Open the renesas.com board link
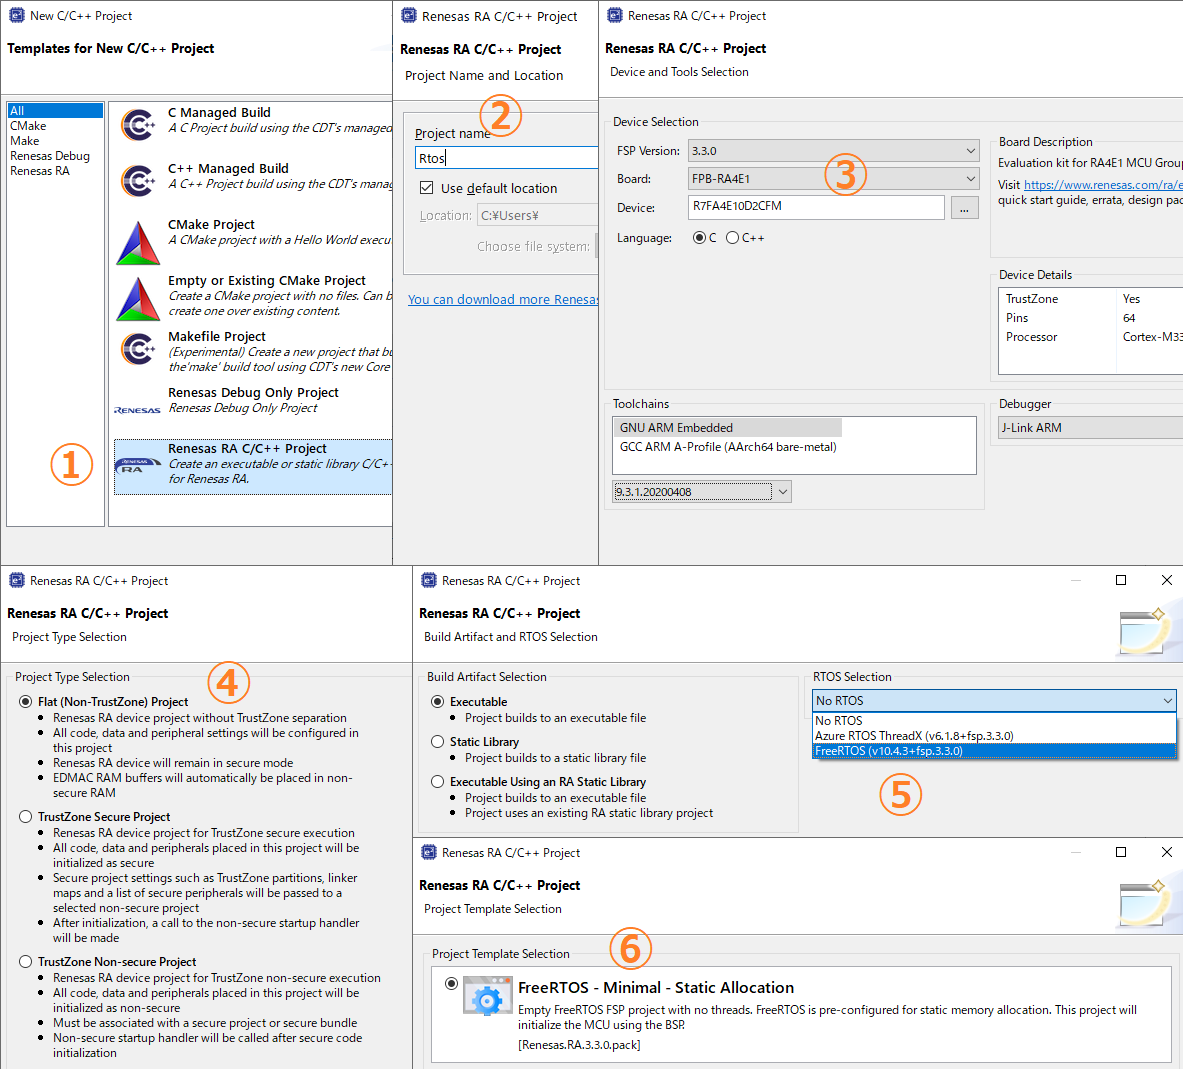The height and width of the screenshot is (1069, 1183). click(x=1103, y=185)
